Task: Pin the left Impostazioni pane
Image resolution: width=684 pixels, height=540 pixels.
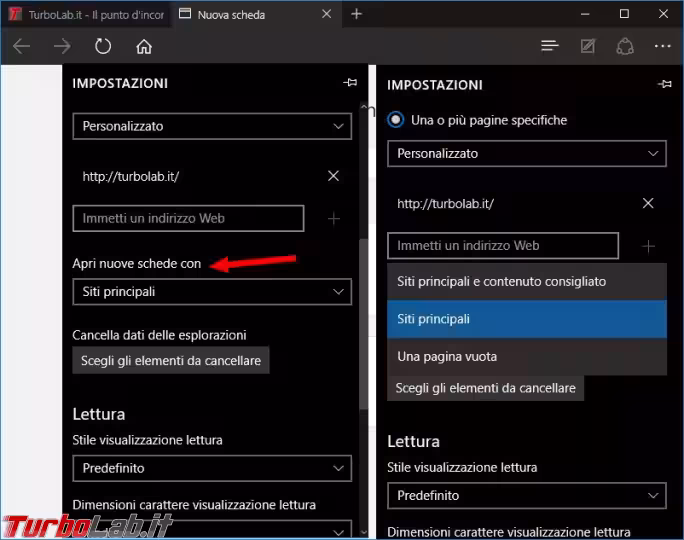Action: tap(350, 82)
